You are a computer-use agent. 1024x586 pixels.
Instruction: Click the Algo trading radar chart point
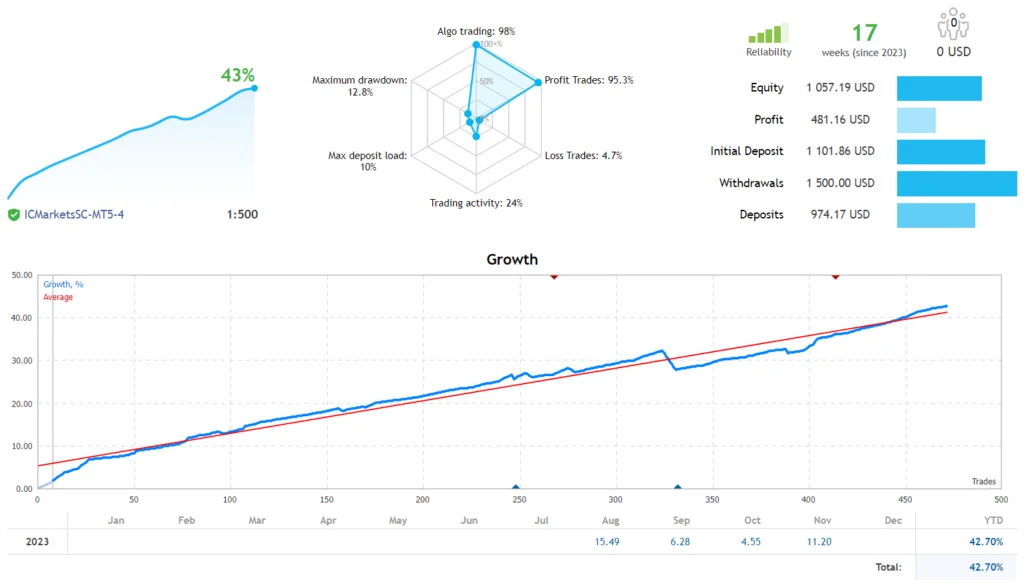coord(476,45)
